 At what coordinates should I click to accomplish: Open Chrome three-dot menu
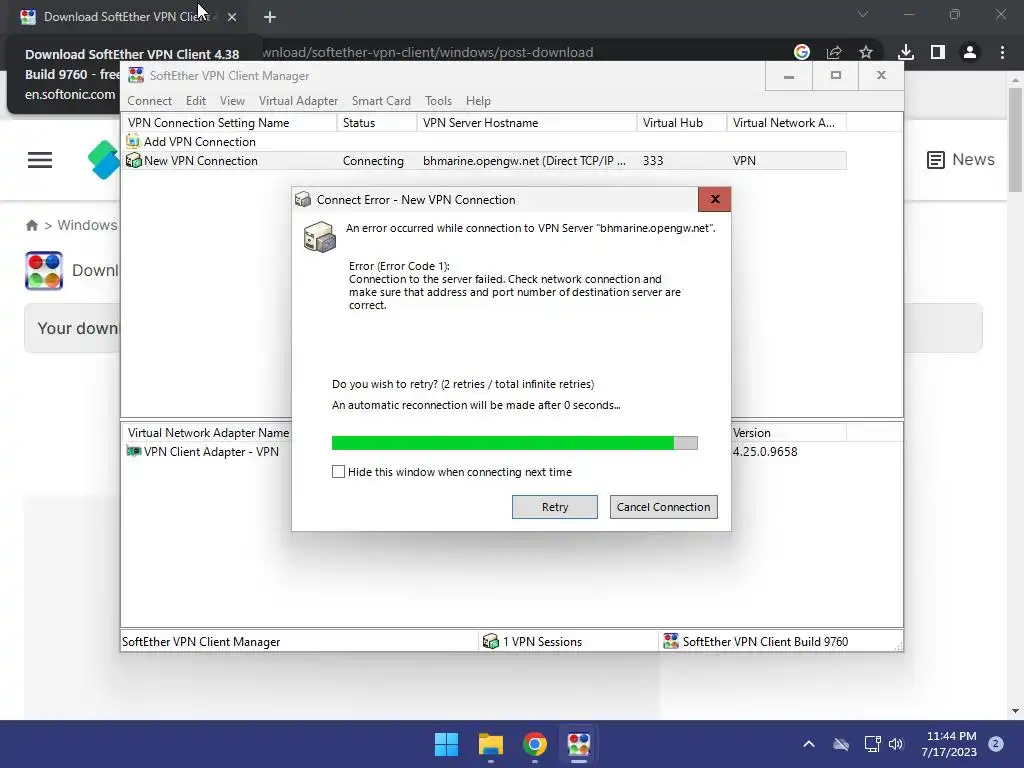(1002, 52)
